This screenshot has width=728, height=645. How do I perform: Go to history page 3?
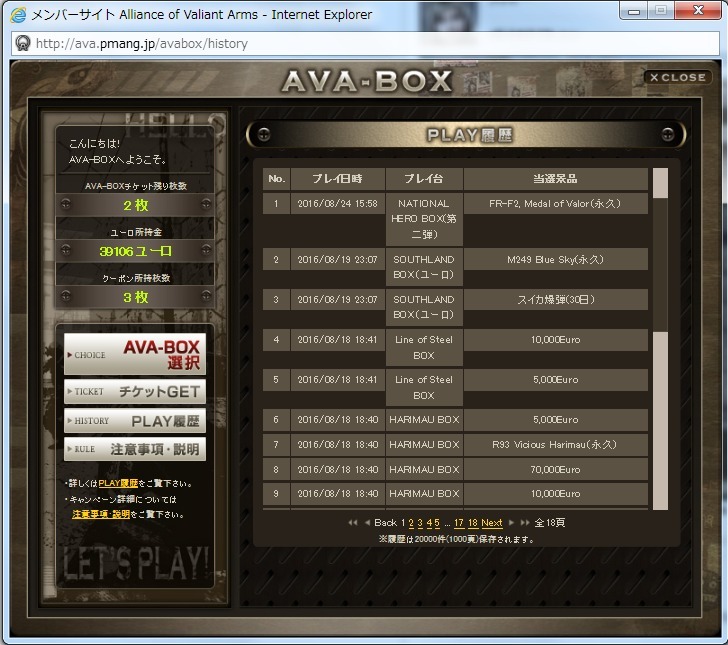[x=420, y=523]
